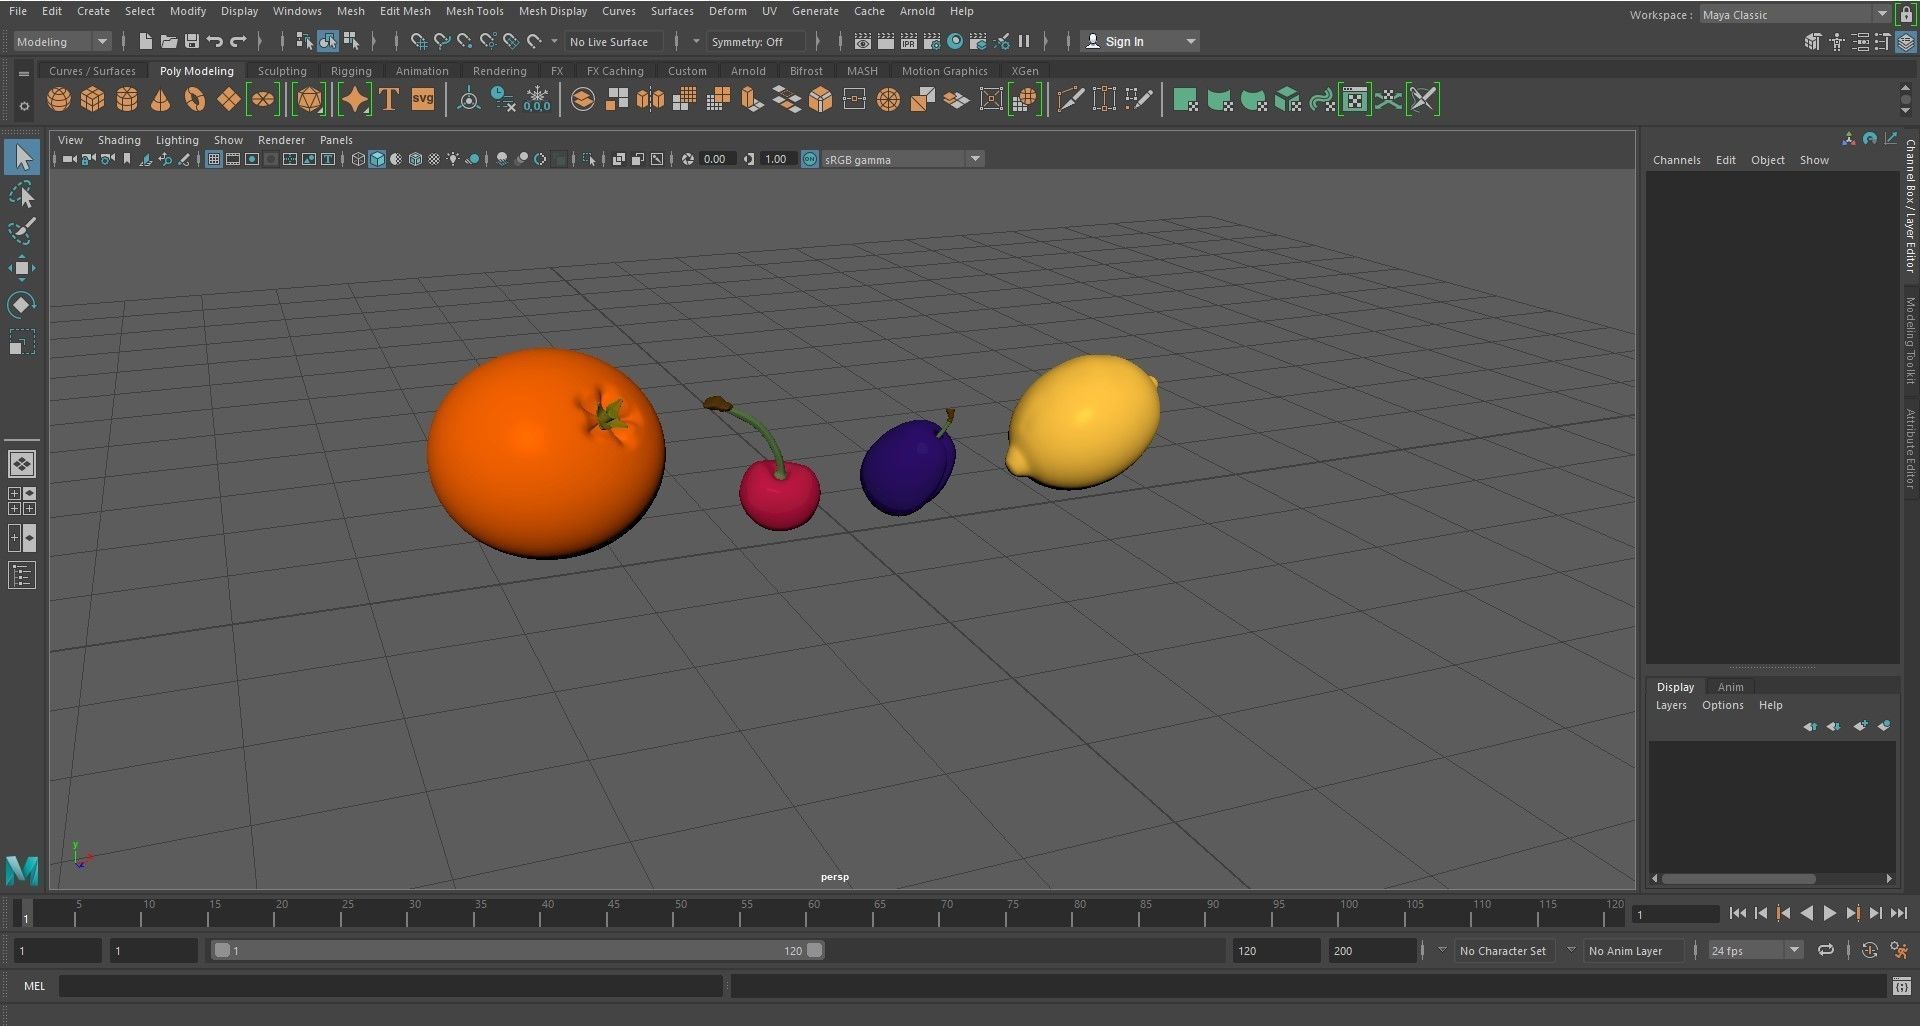Open the No Character Set dropdown arrow
Viewport: 1920px width, 1026px height.
pos(1441,950)
